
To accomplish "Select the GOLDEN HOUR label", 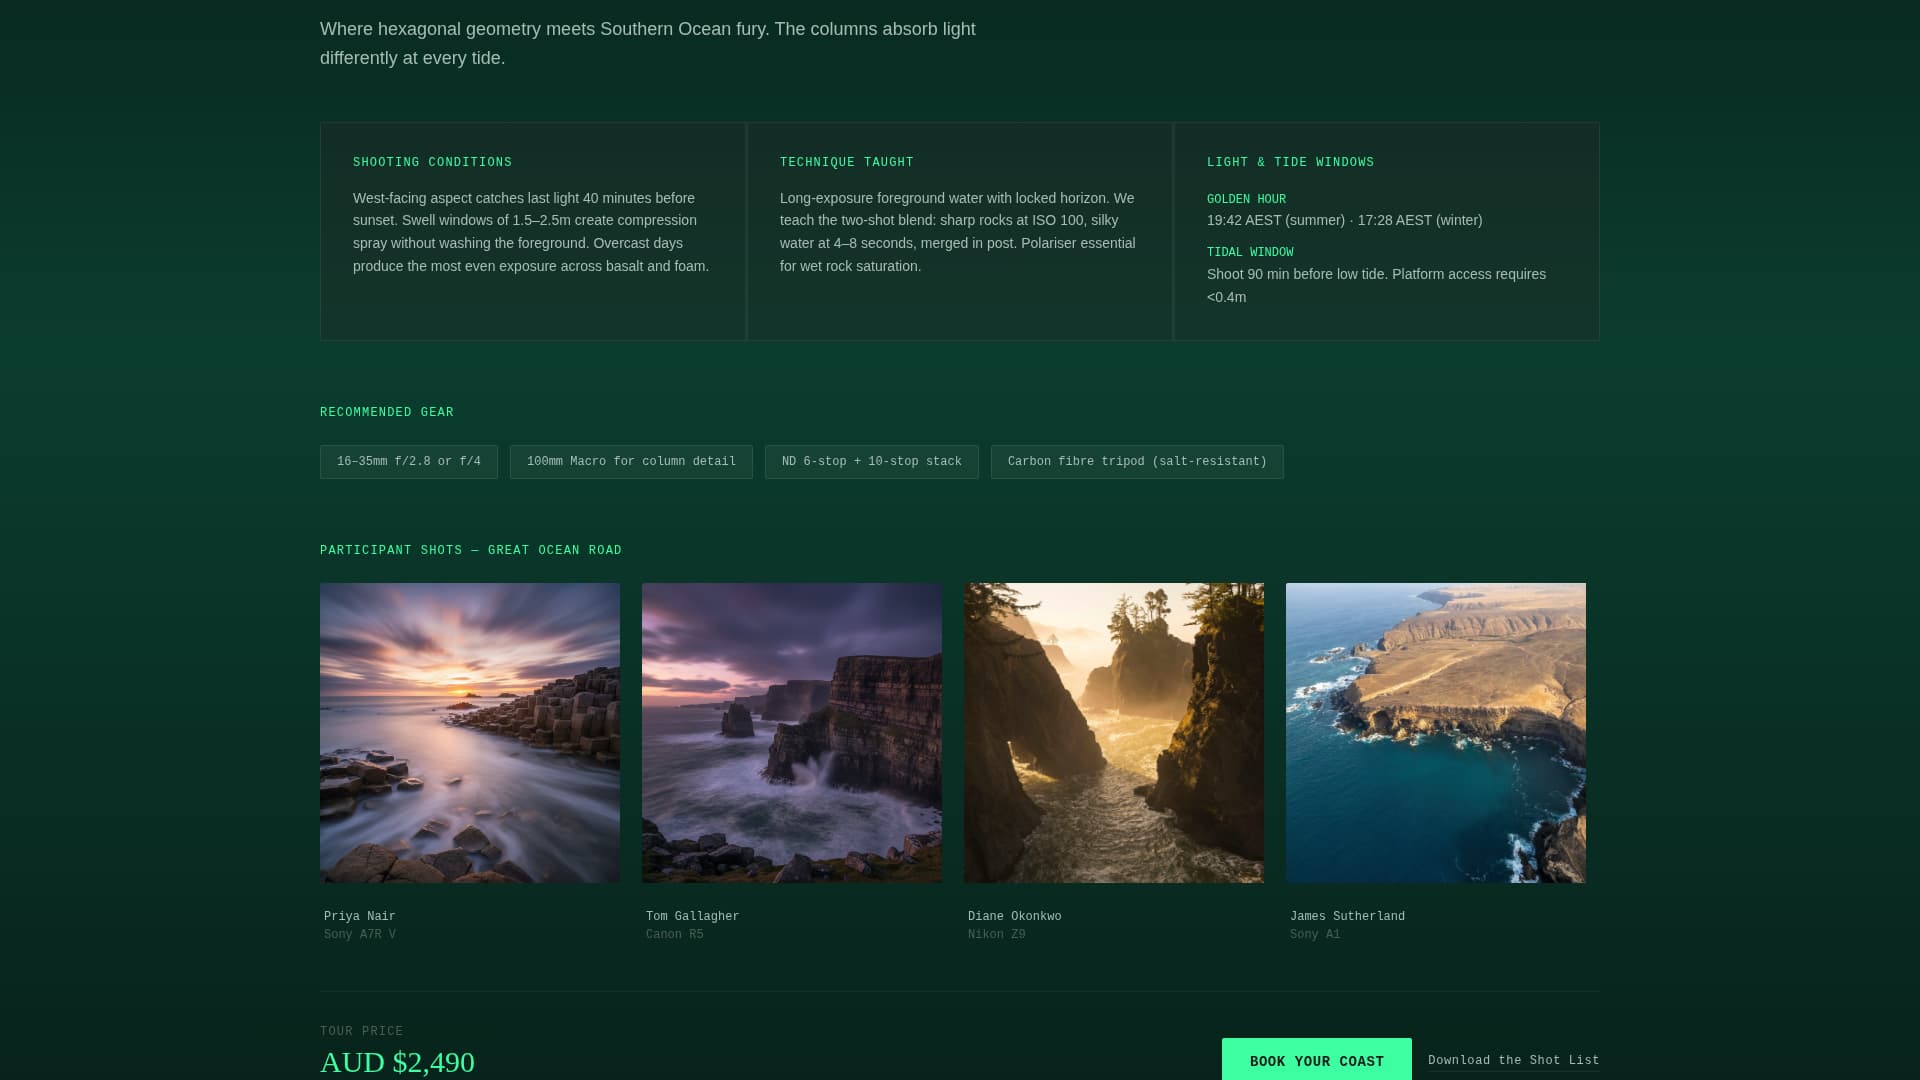I will pos(1246,198).
